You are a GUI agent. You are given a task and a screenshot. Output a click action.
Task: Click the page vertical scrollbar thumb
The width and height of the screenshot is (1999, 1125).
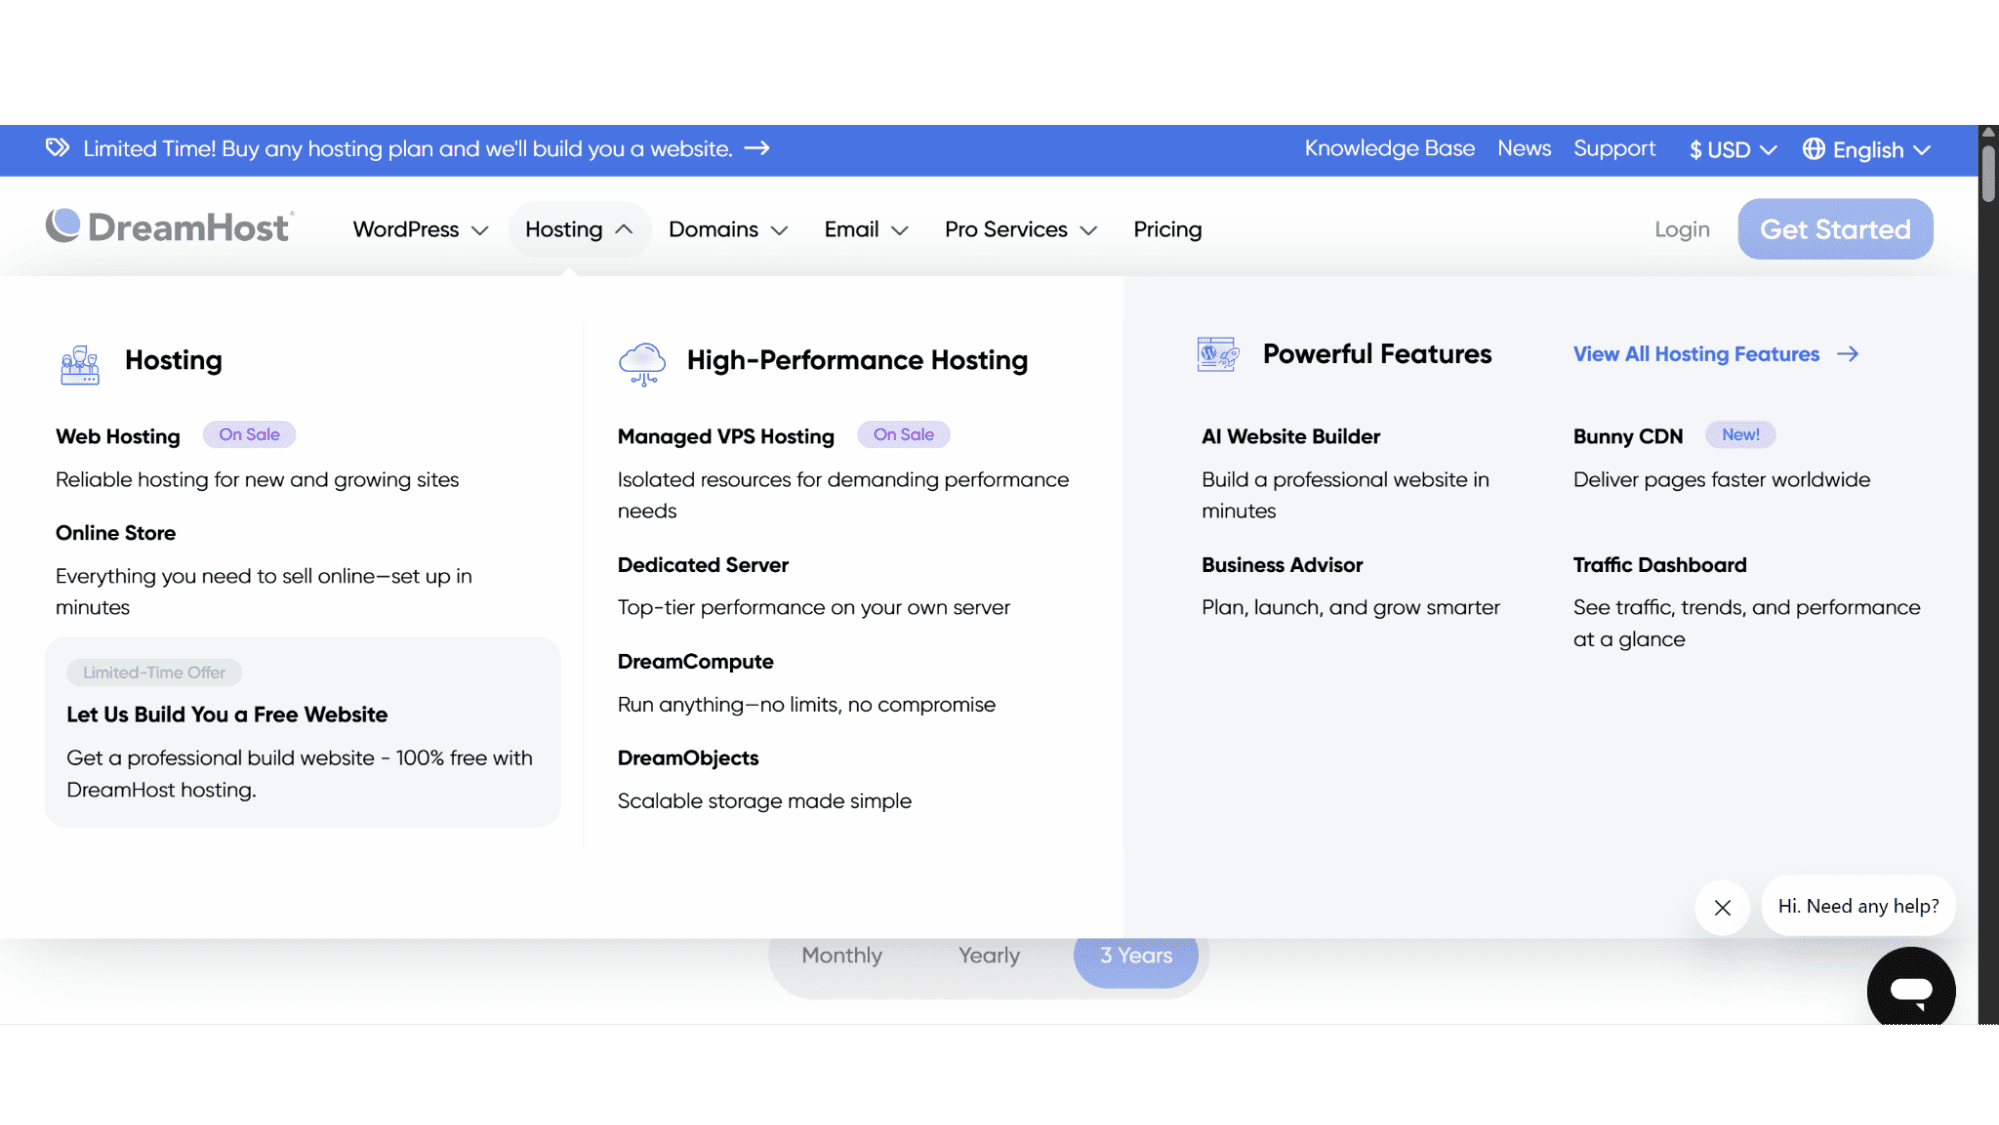pos(1988,172)
